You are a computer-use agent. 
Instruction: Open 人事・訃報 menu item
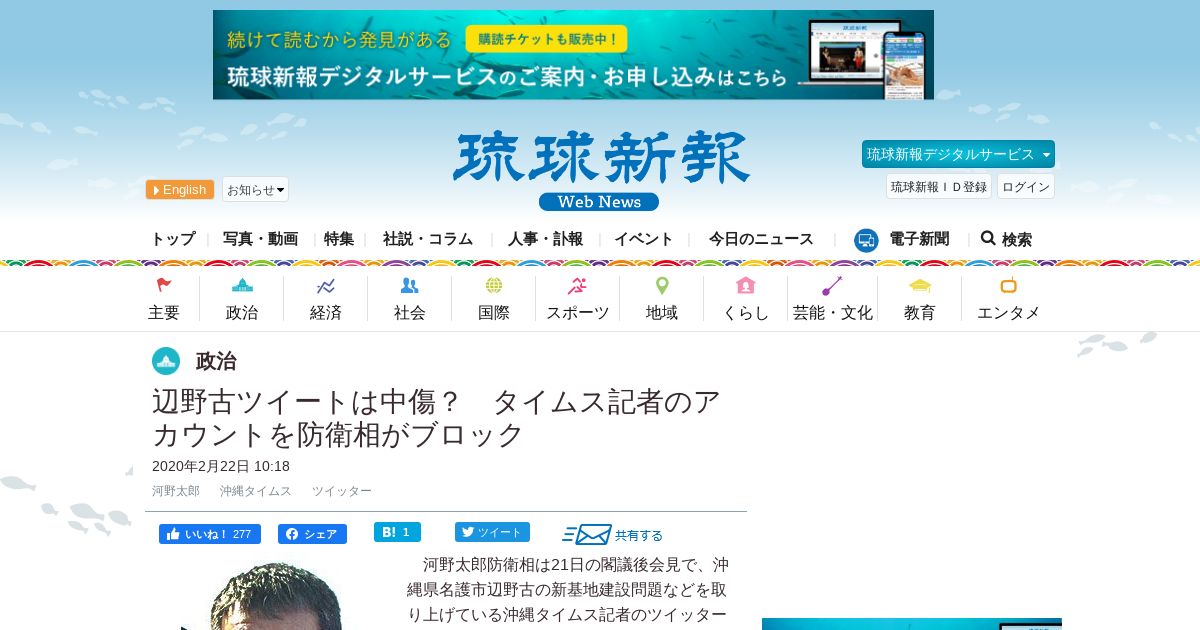(545, 239)
